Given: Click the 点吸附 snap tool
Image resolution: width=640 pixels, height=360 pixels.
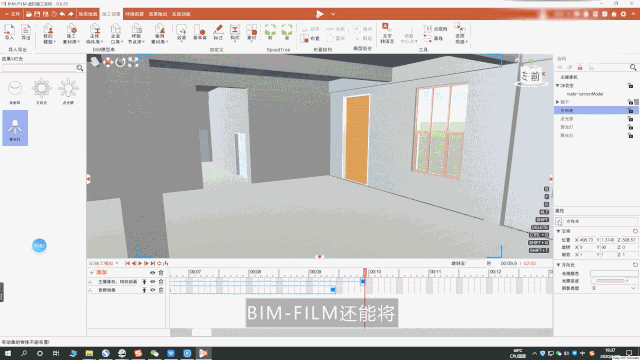Looking at the screenshot, I should 436,29.
